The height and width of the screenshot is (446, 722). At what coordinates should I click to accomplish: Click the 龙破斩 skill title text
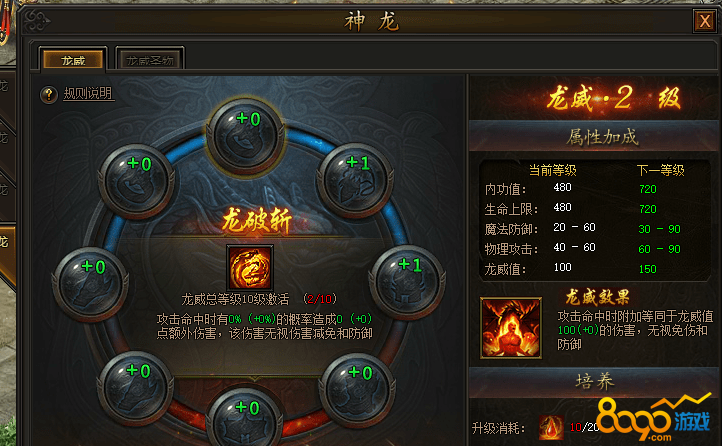point(256,221)
